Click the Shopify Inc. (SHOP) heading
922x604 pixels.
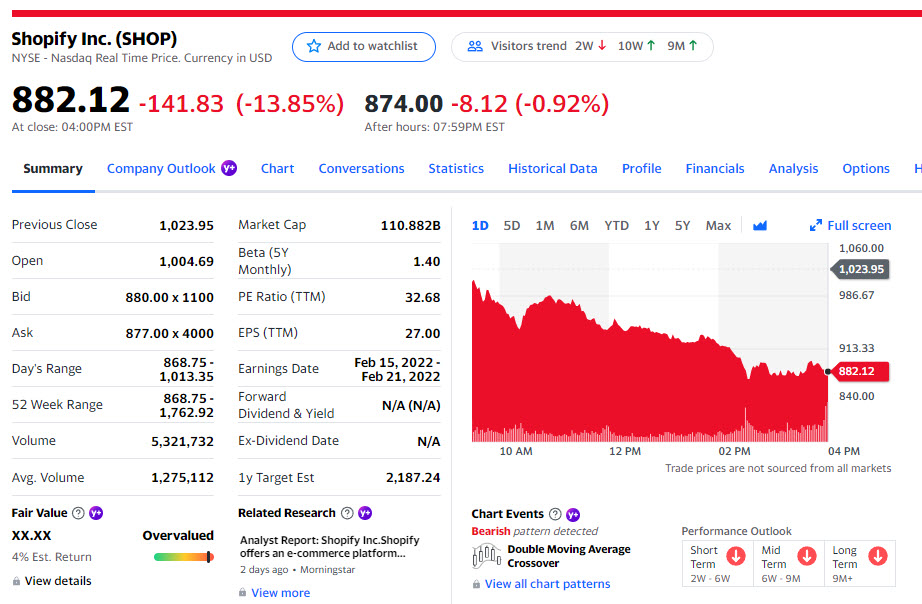[x=94, y=39]
